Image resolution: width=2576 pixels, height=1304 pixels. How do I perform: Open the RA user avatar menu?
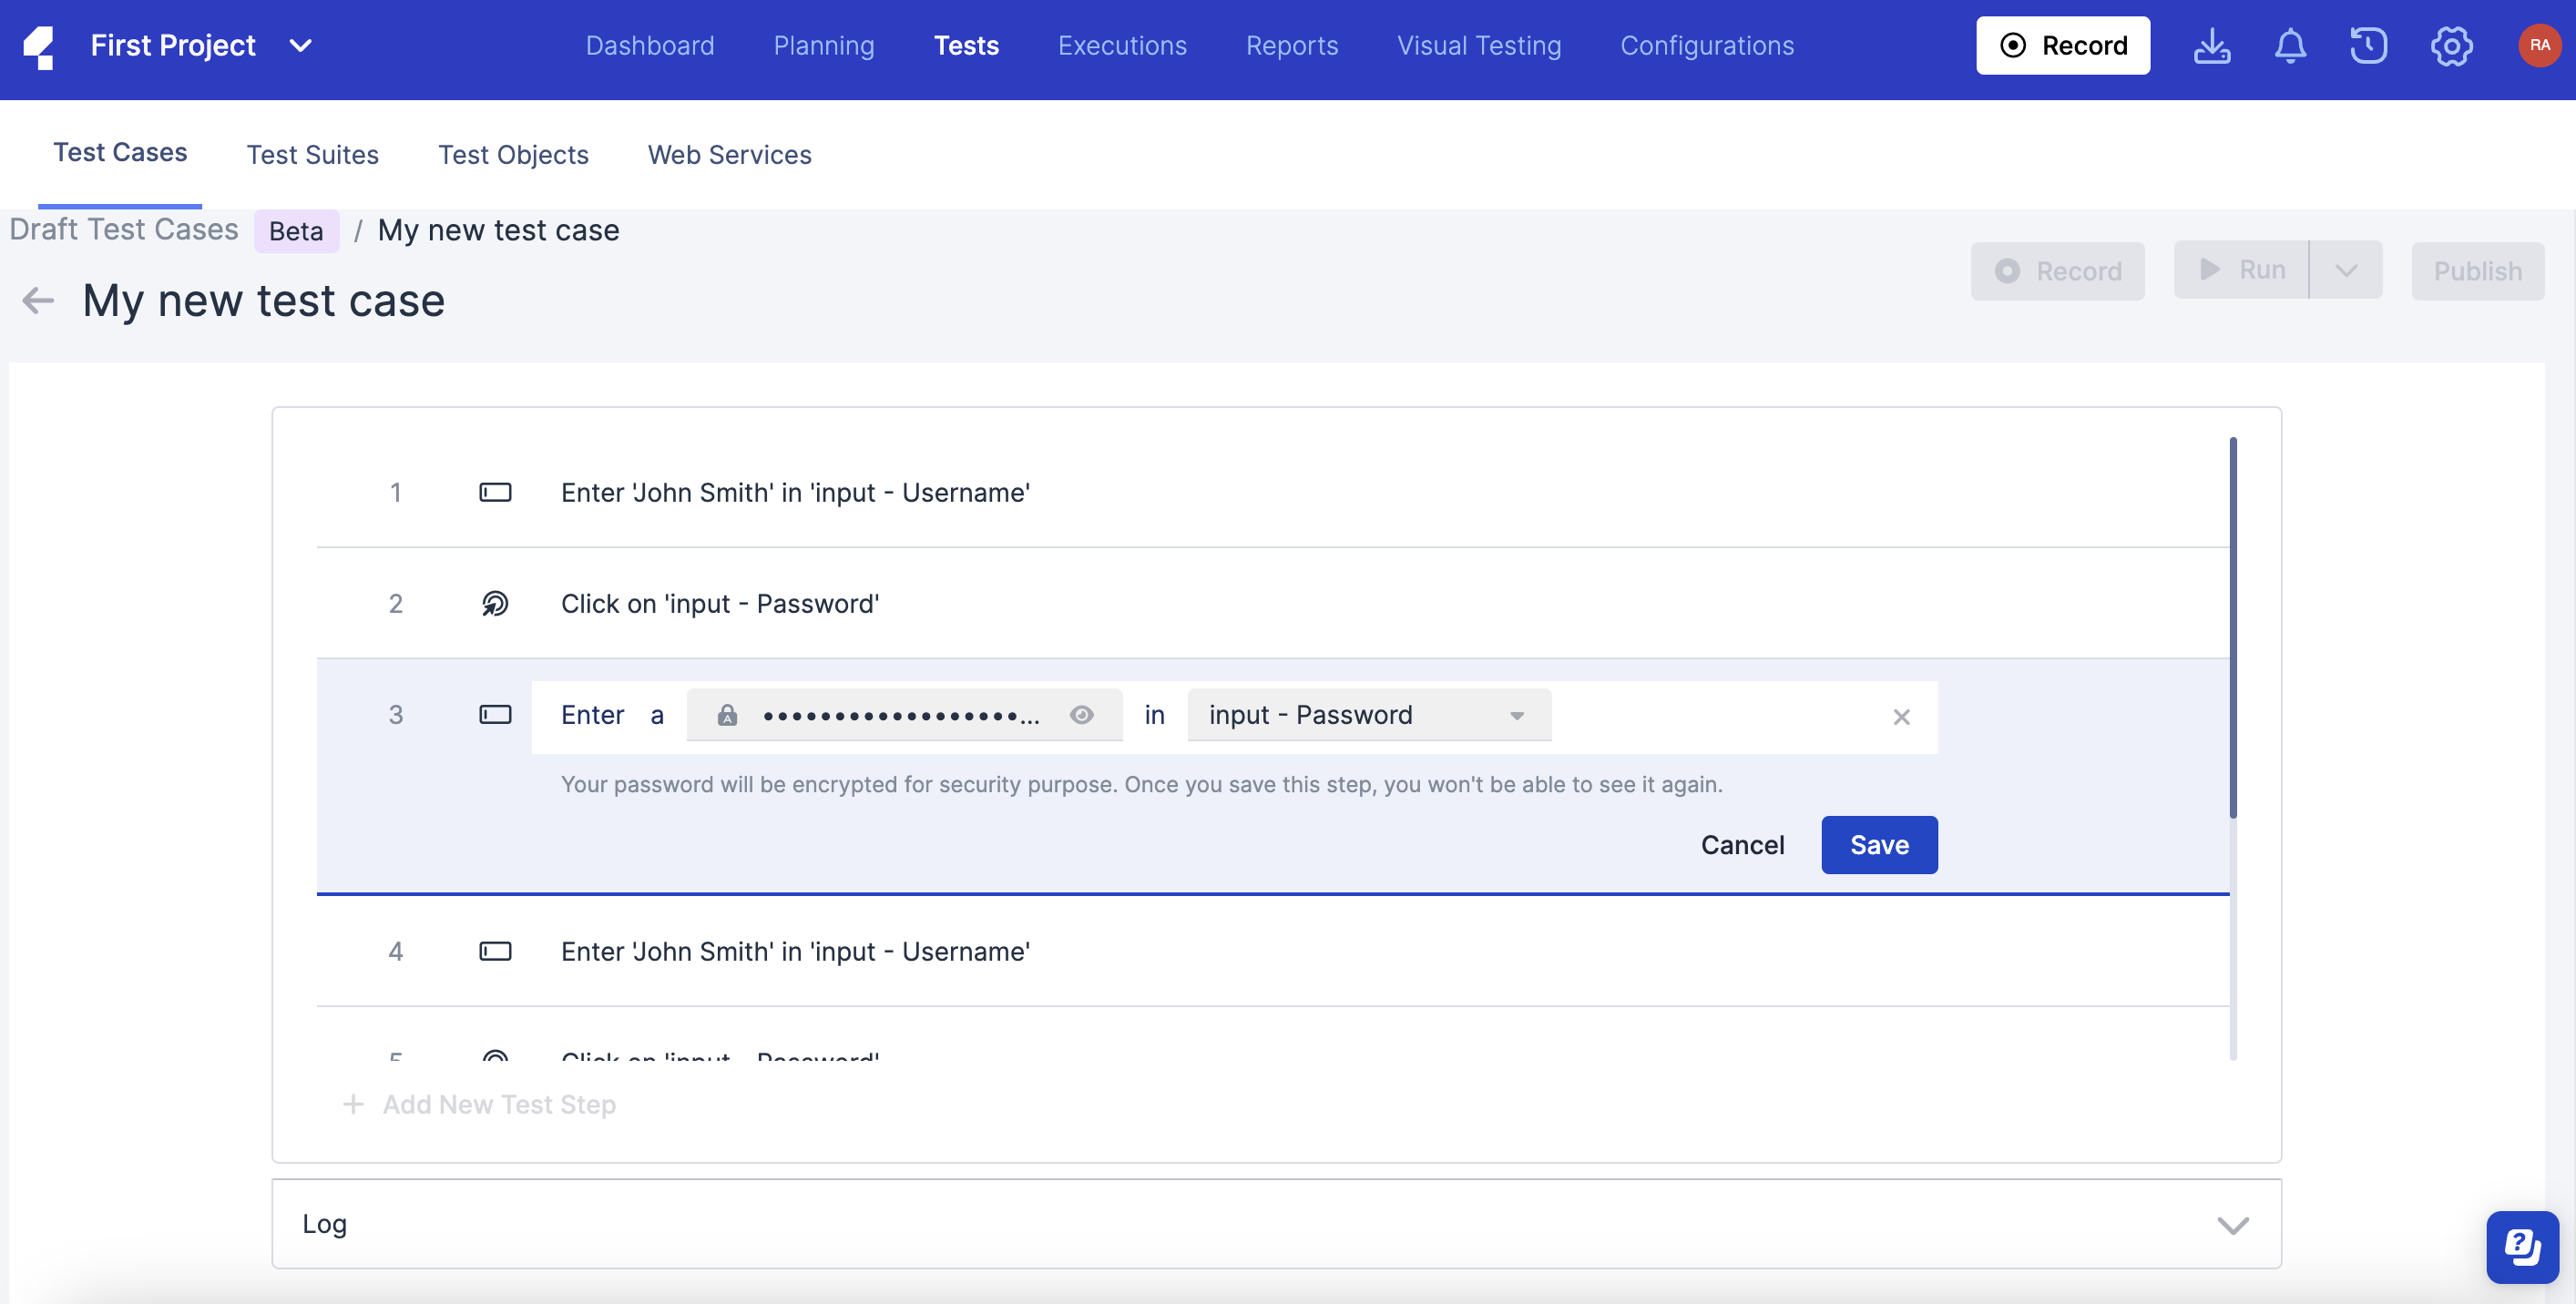click(2539, 46)
